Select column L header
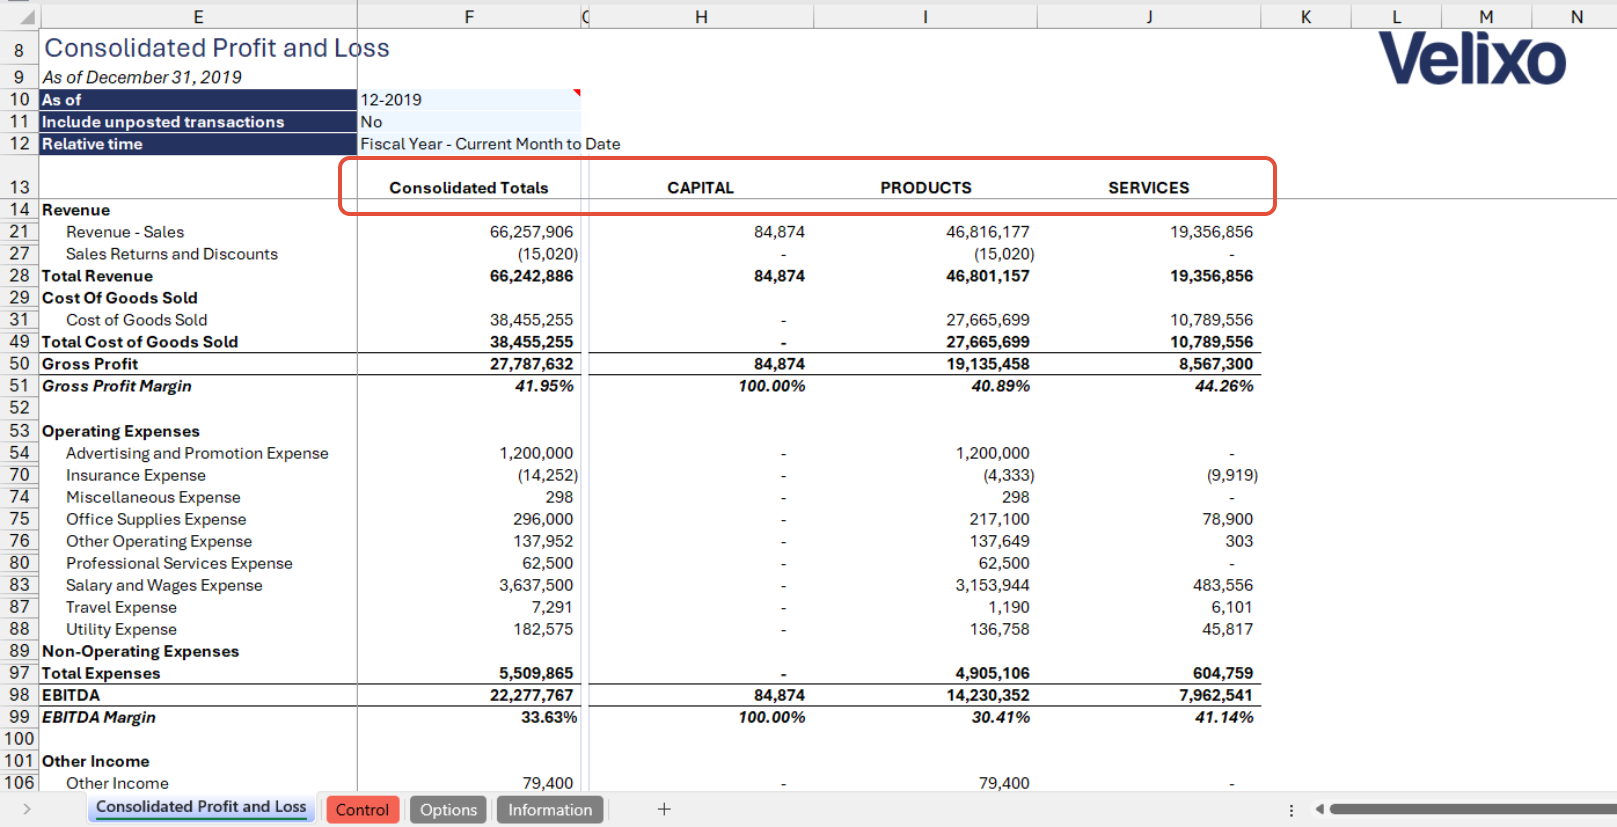Image resolution: width=1617 pixels, height=827 pixels. click(x=1396, y=17)
